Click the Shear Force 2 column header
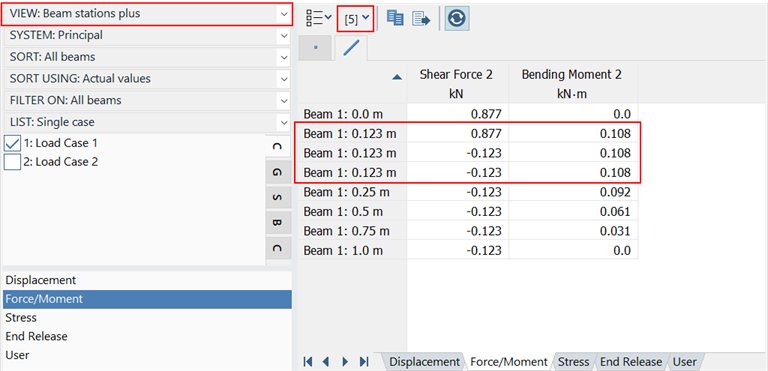The width and height of the screenshot is (768, 371). (458, 83)
